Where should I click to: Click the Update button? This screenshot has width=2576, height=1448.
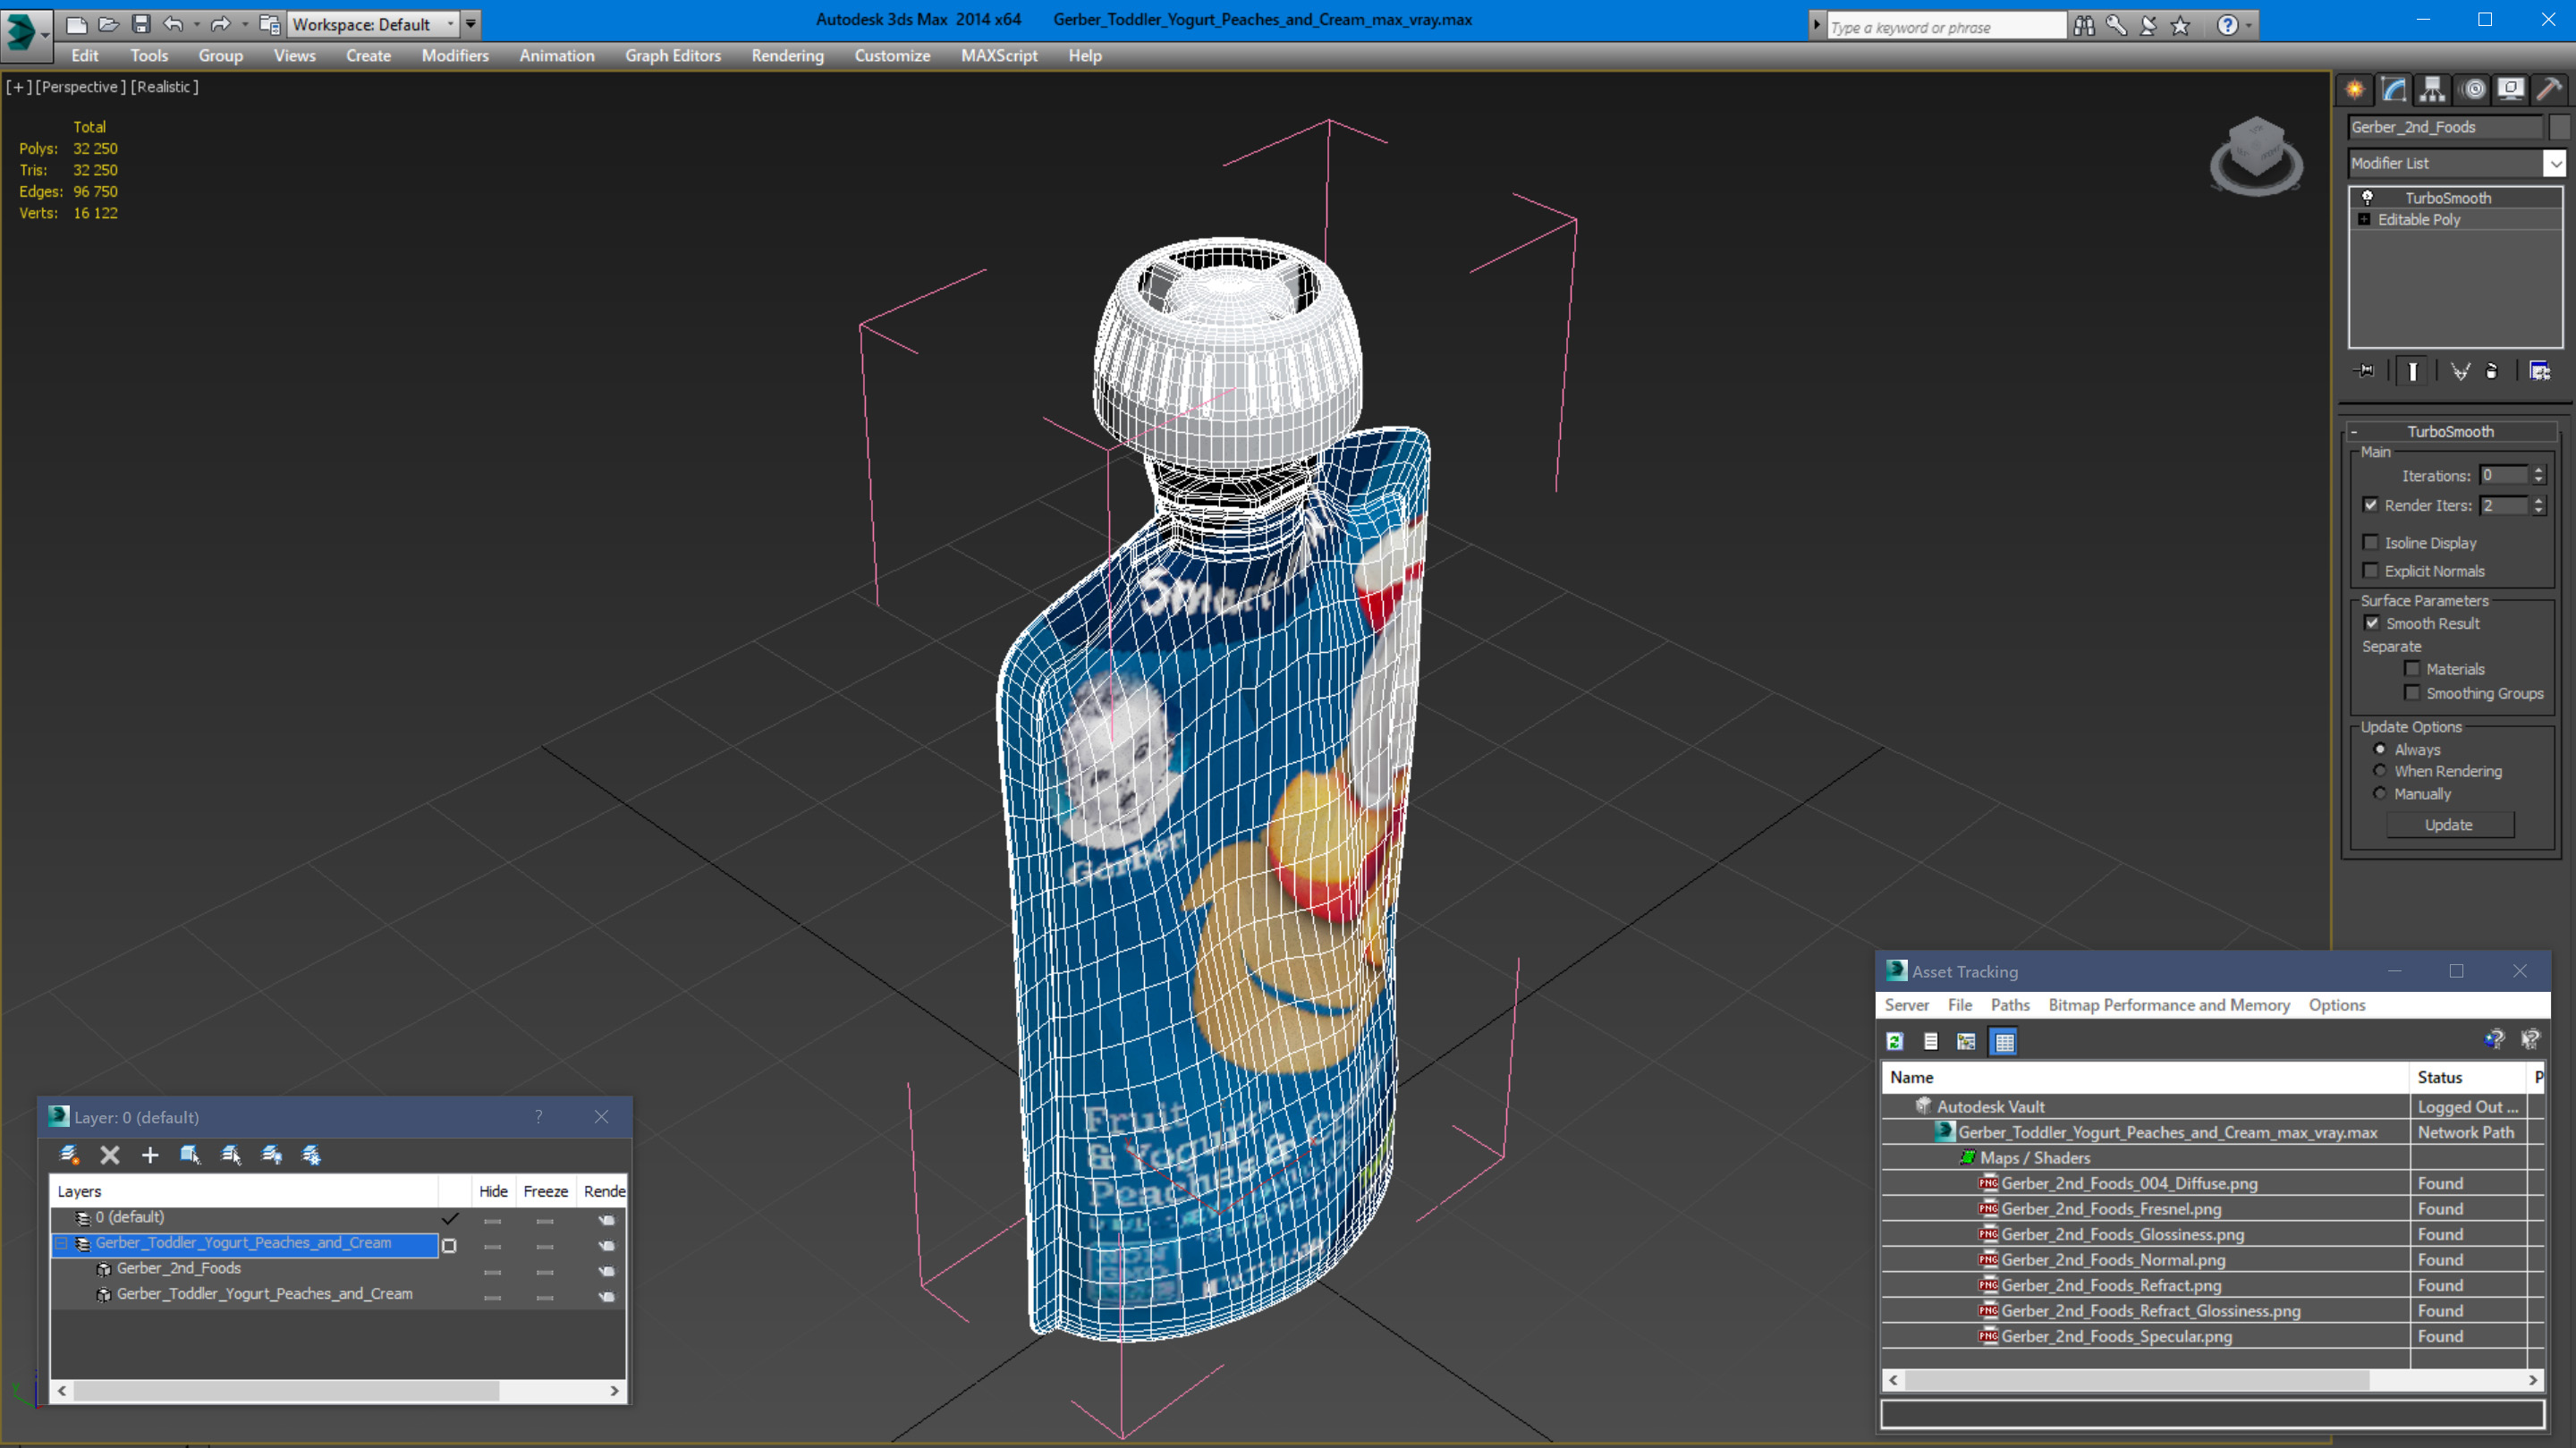pyautogui.click(x=2449, y=825)
